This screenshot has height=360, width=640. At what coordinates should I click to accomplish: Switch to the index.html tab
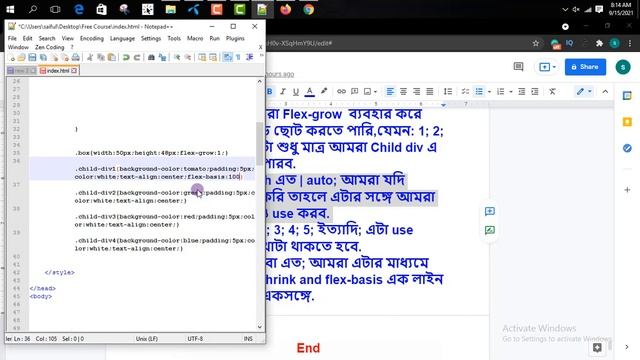[58, 71]
